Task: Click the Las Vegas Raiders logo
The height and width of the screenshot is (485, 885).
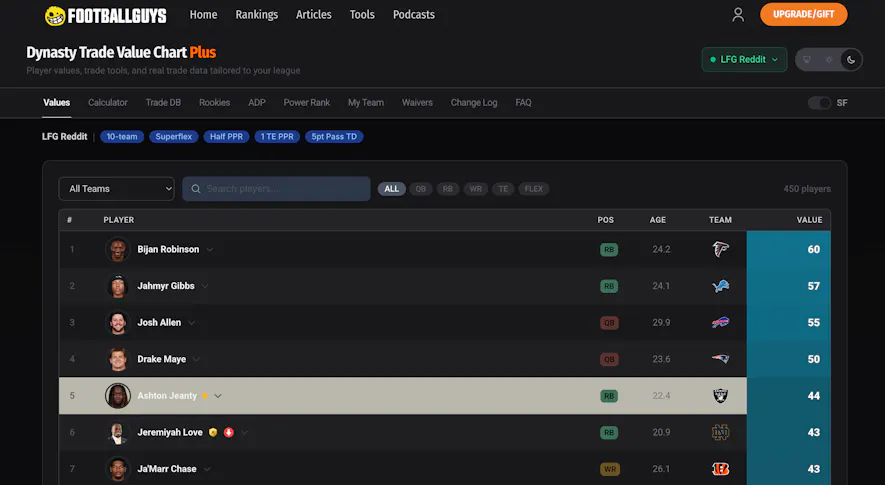Action: click(720, 396)
